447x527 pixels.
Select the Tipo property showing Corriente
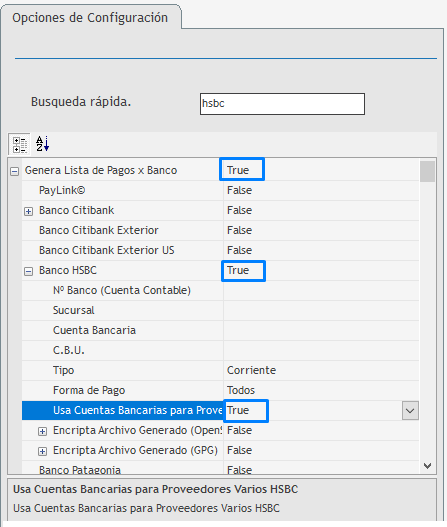[220, 370]
